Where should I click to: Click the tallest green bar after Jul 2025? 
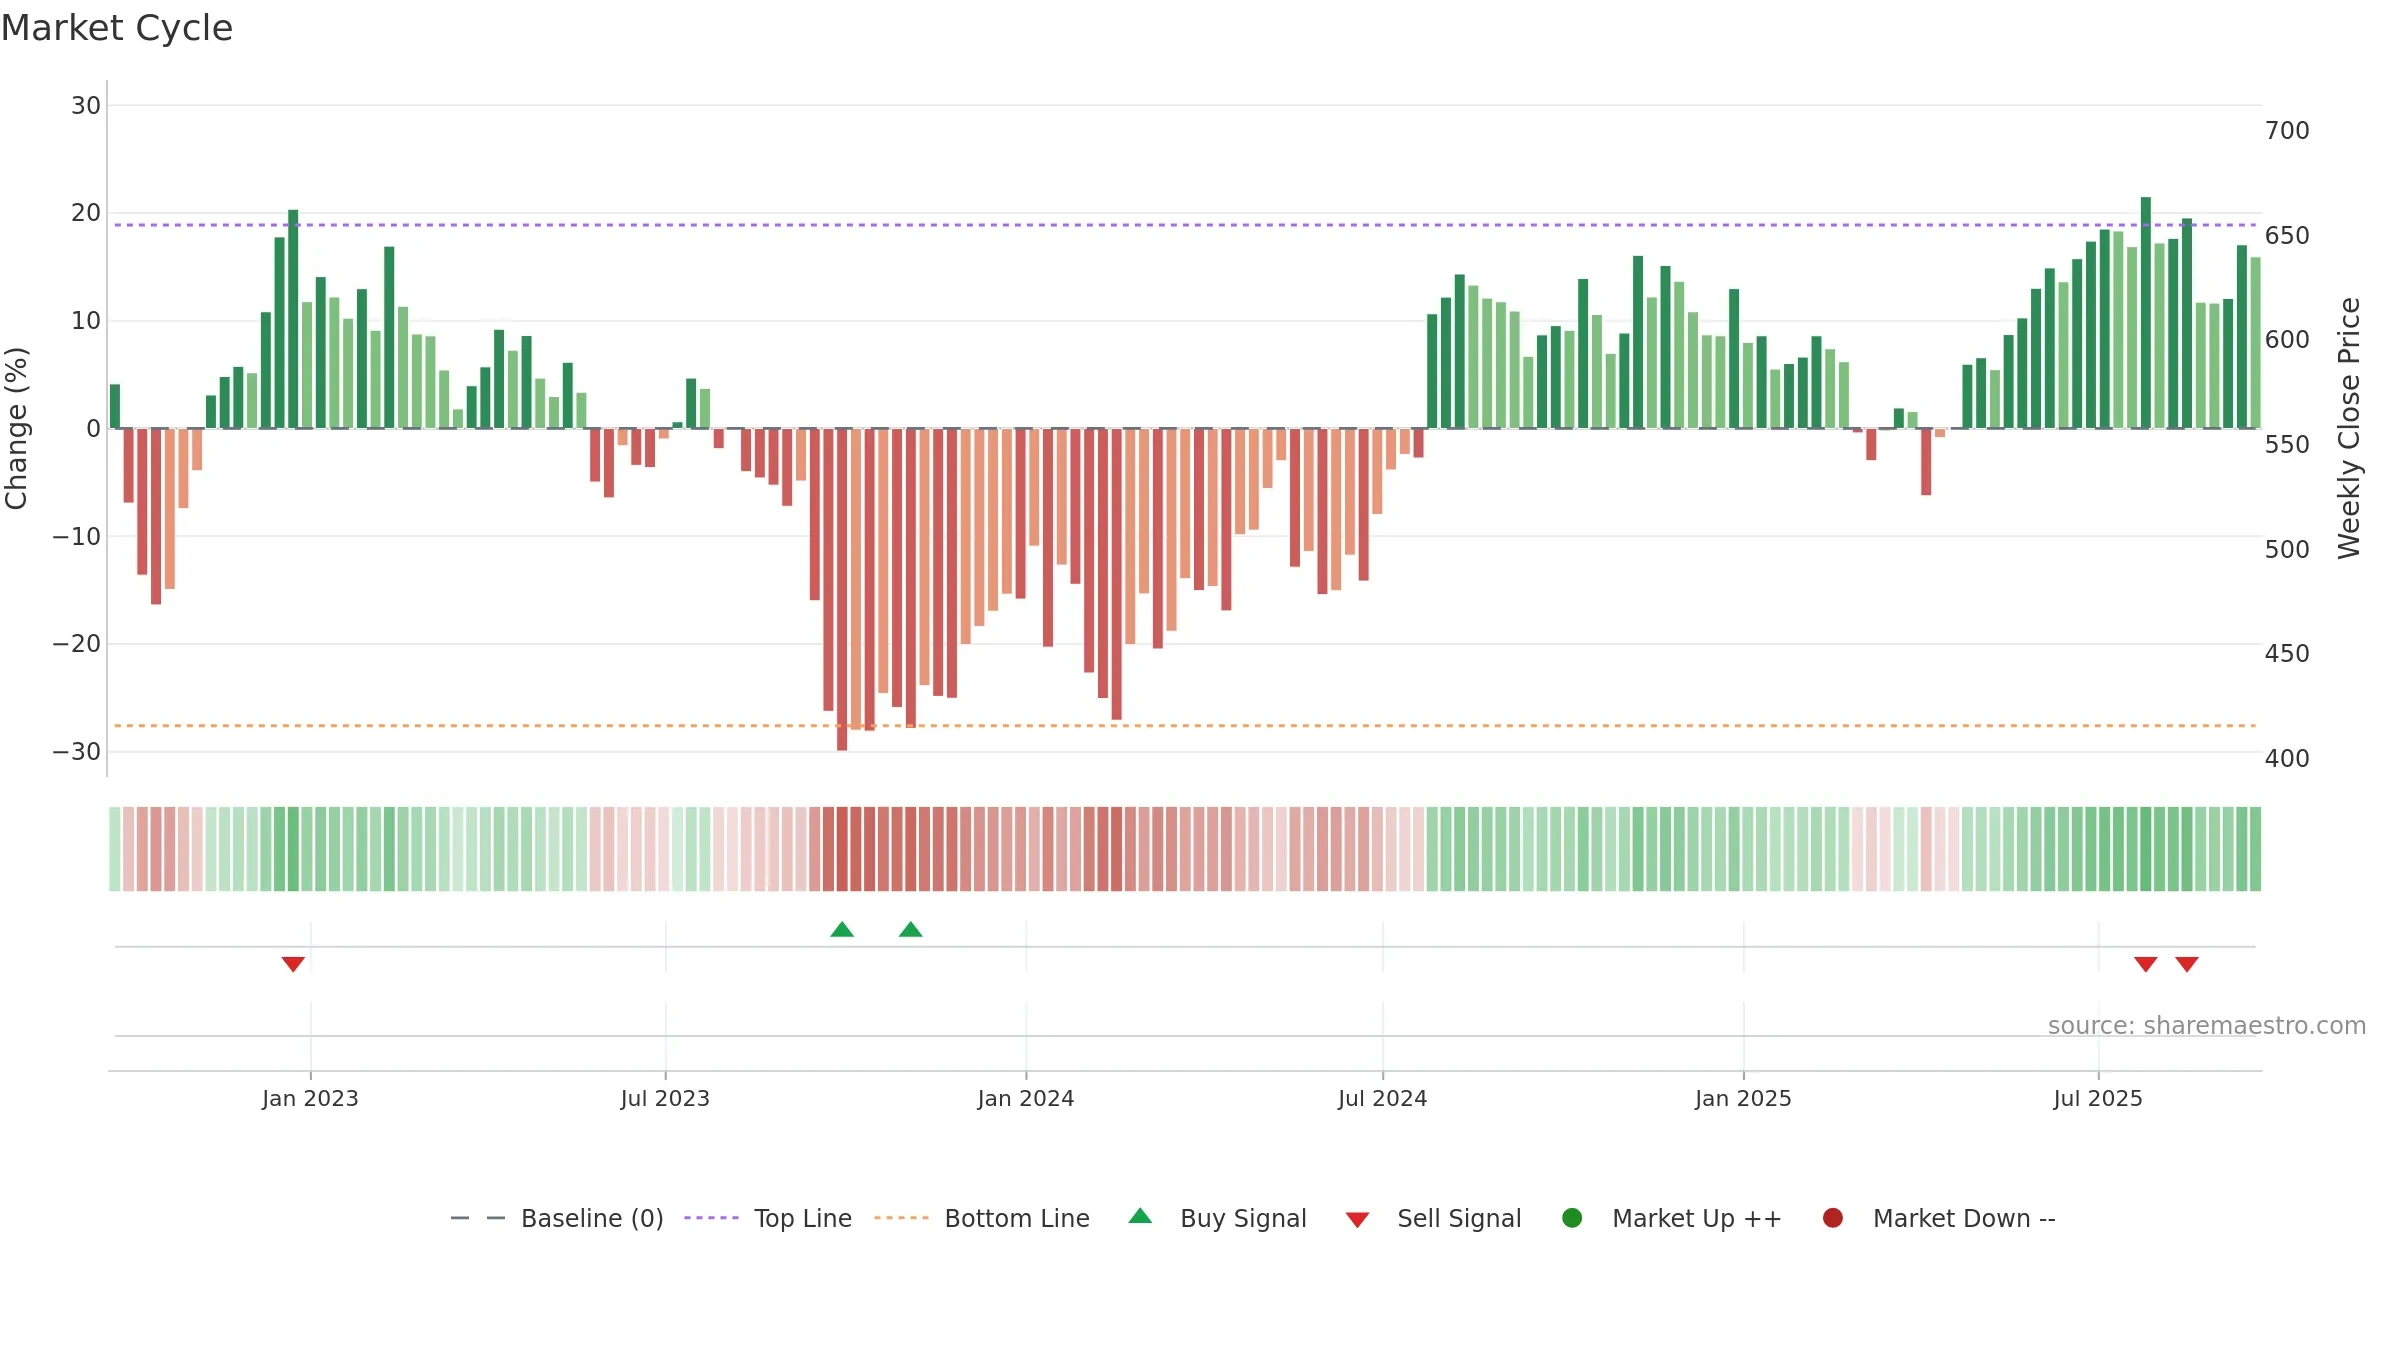pos(2146,313)
